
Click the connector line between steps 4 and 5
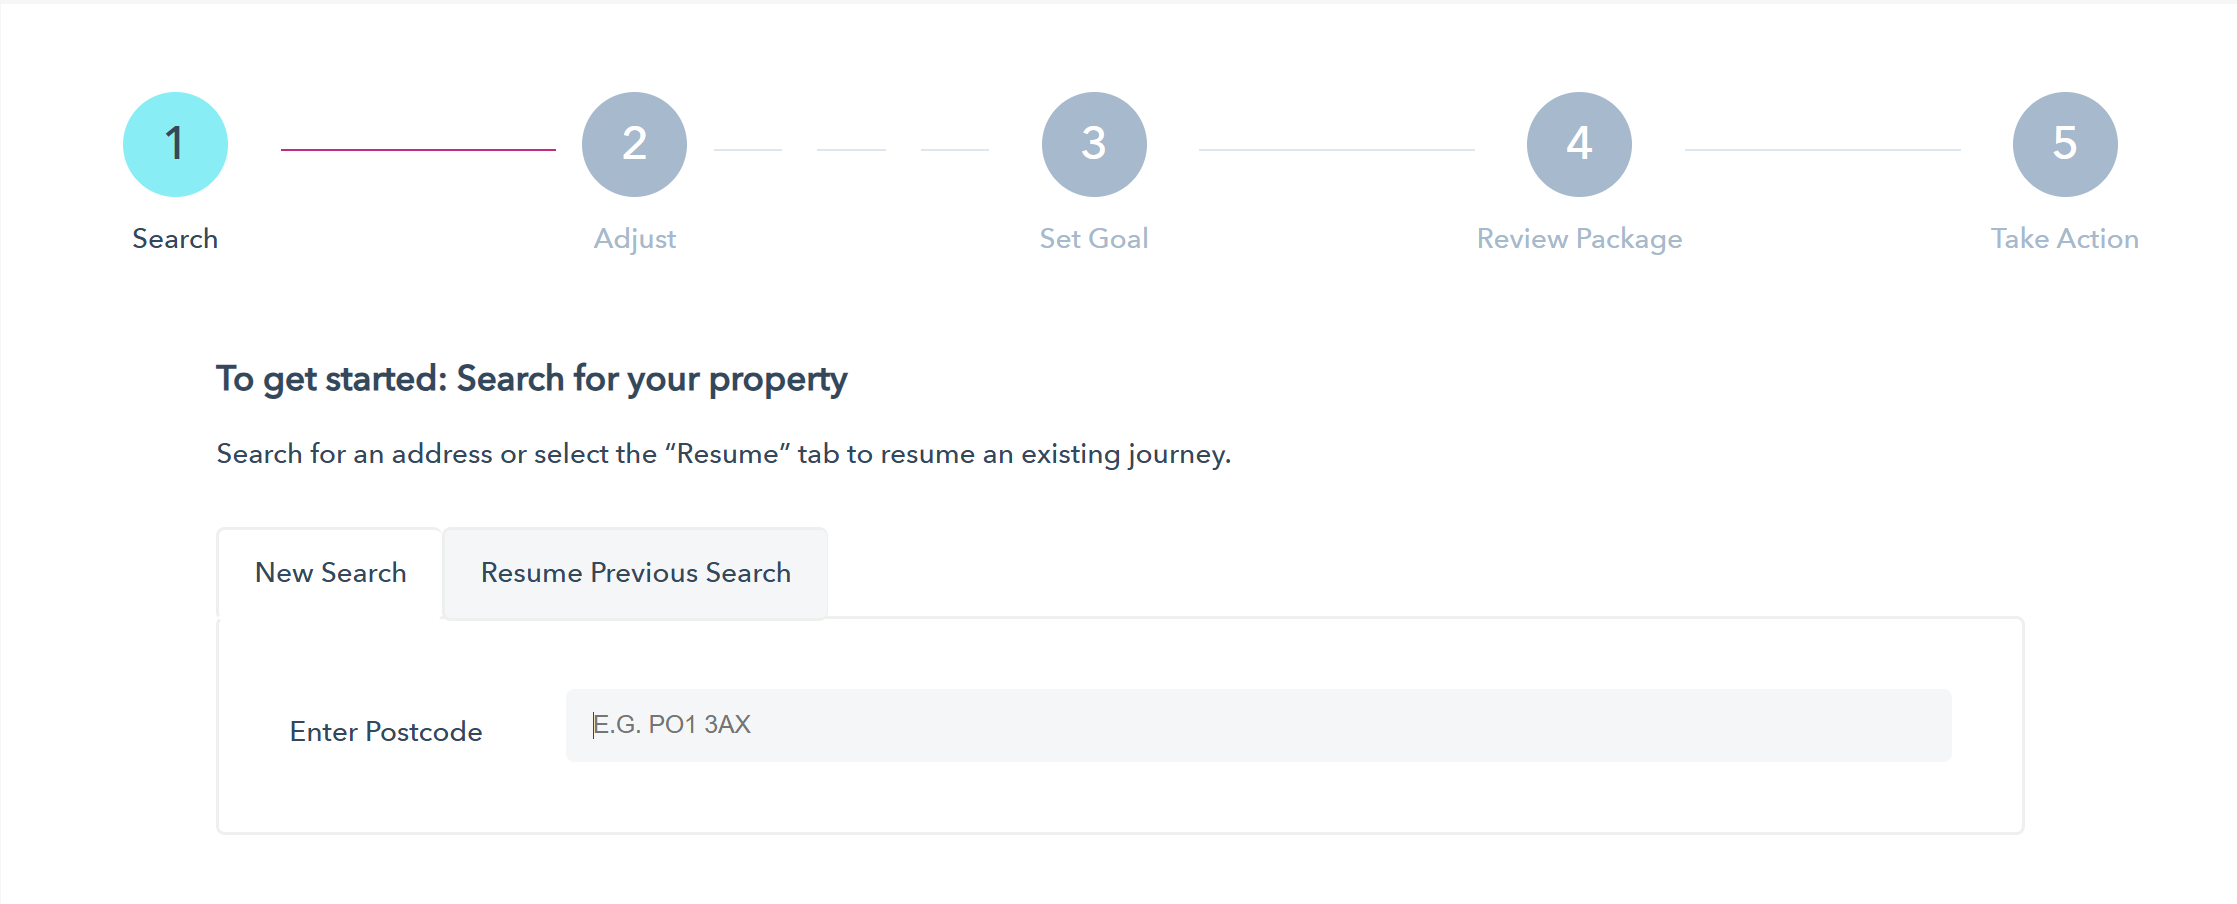click(x=1822, y=150)
